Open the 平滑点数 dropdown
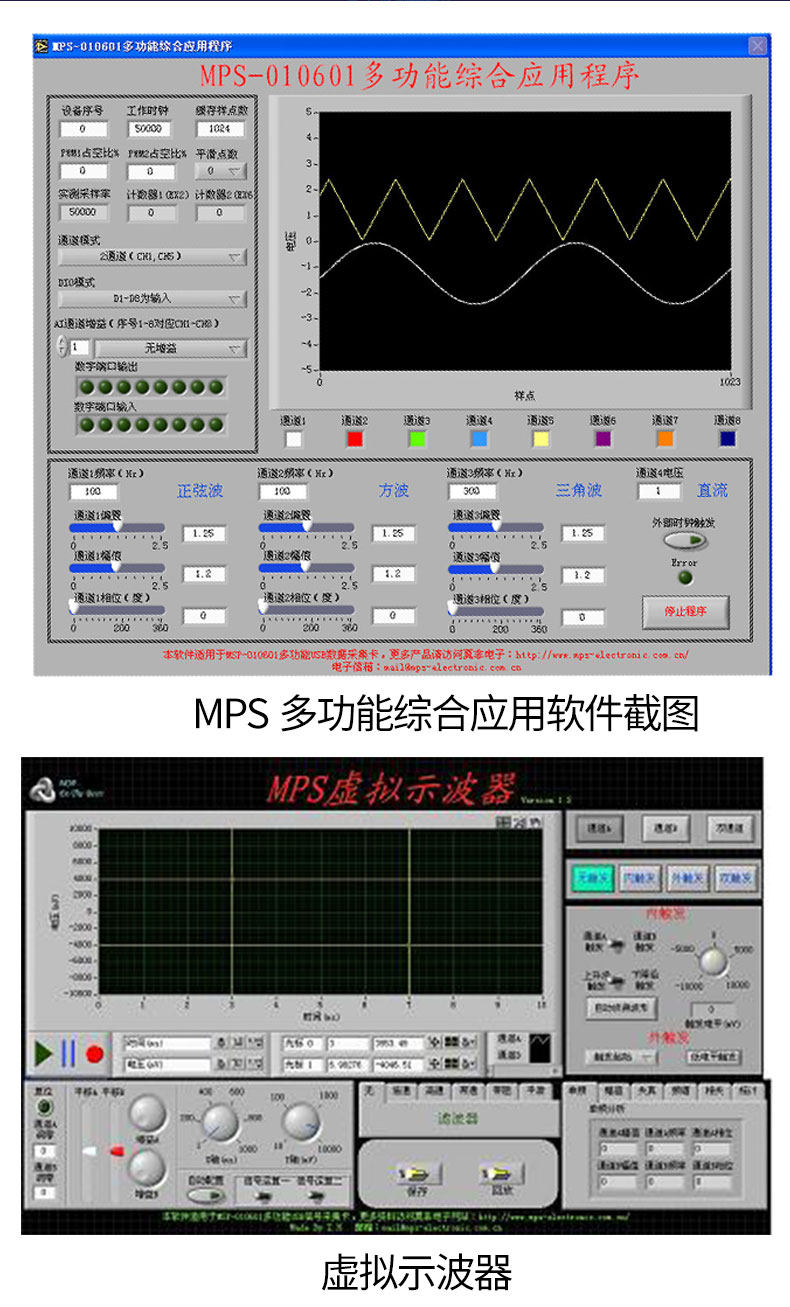 pyautogui.click(x=220, y=171)
